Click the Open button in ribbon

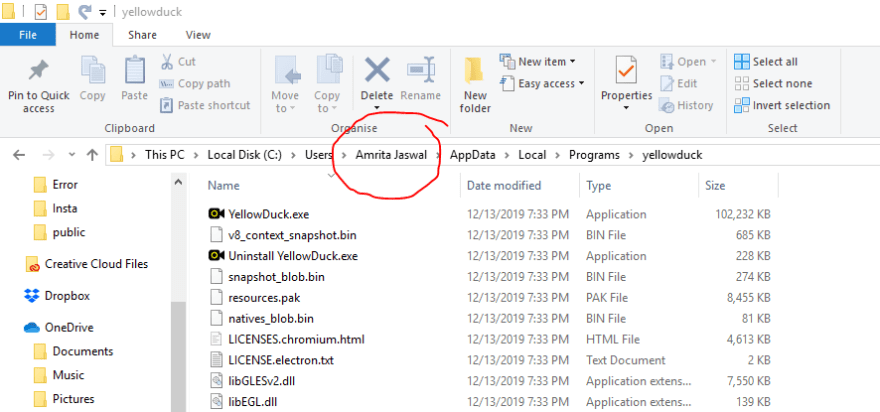pyautogui.click(x=688, y=61)
